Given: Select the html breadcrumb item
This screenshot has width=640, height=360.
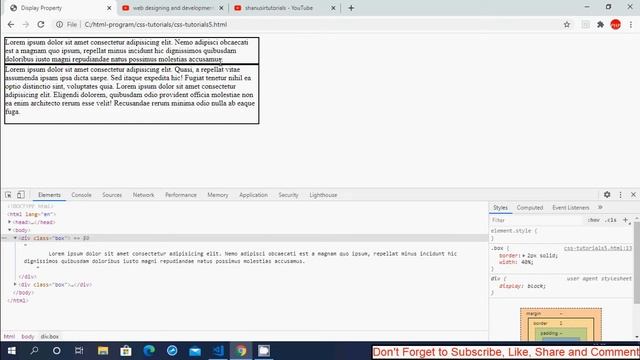Looking at the screenshot, I should pyautogui.click(x=9, y=336).
